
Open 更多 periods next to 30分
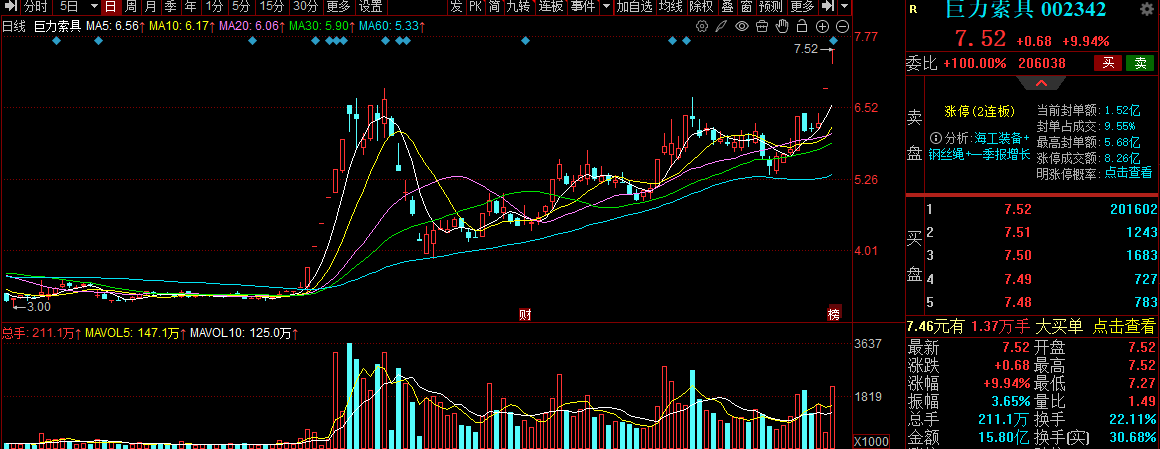click(338, 7)
